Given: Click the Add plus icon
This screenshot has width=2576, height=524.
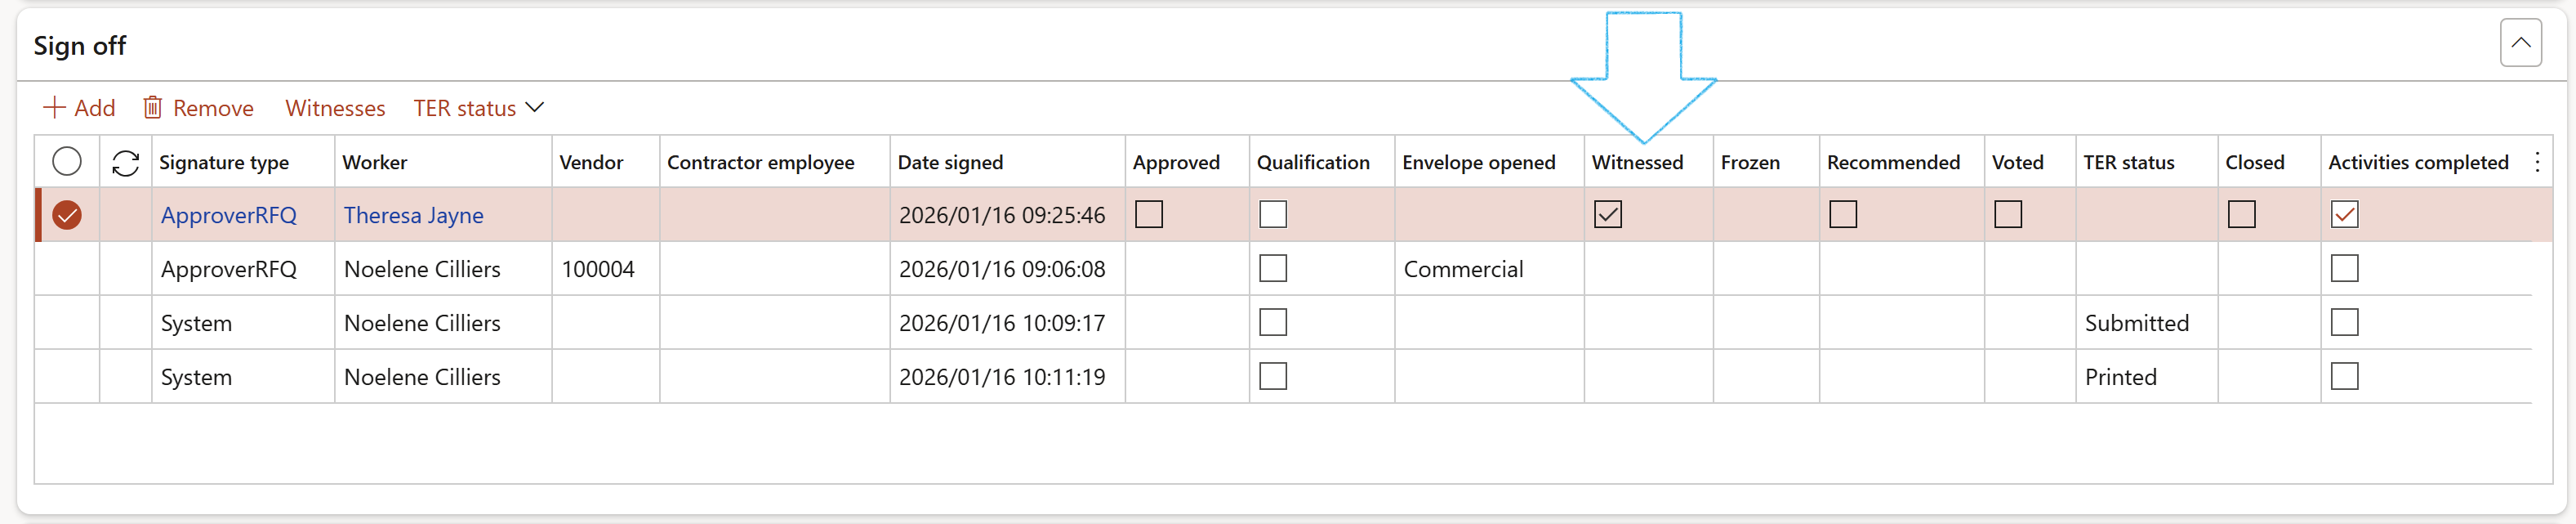Looking at the screenshot, I should tap(54, 108).
